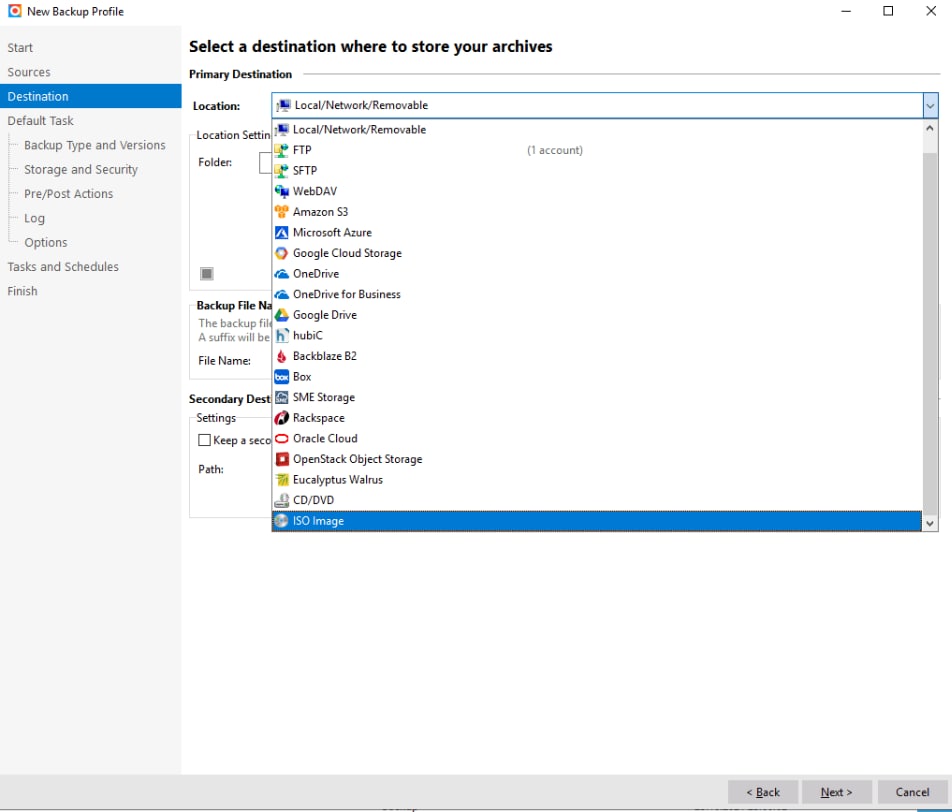Screen dimensions: 952x812
Task: Click the SME Storage icon
Action: pyautogui.click(x=282, y=397)
